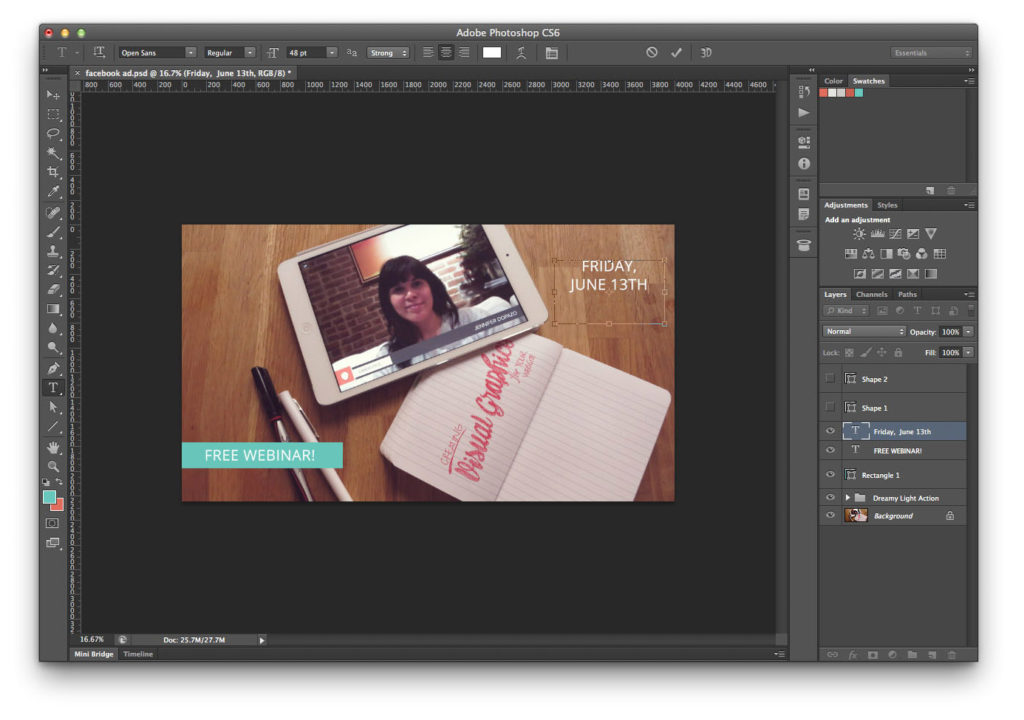Open the Normal blend mode dropdown
Image resolution: width=1024 pixels, height=720 pixels.
point(864,332)
